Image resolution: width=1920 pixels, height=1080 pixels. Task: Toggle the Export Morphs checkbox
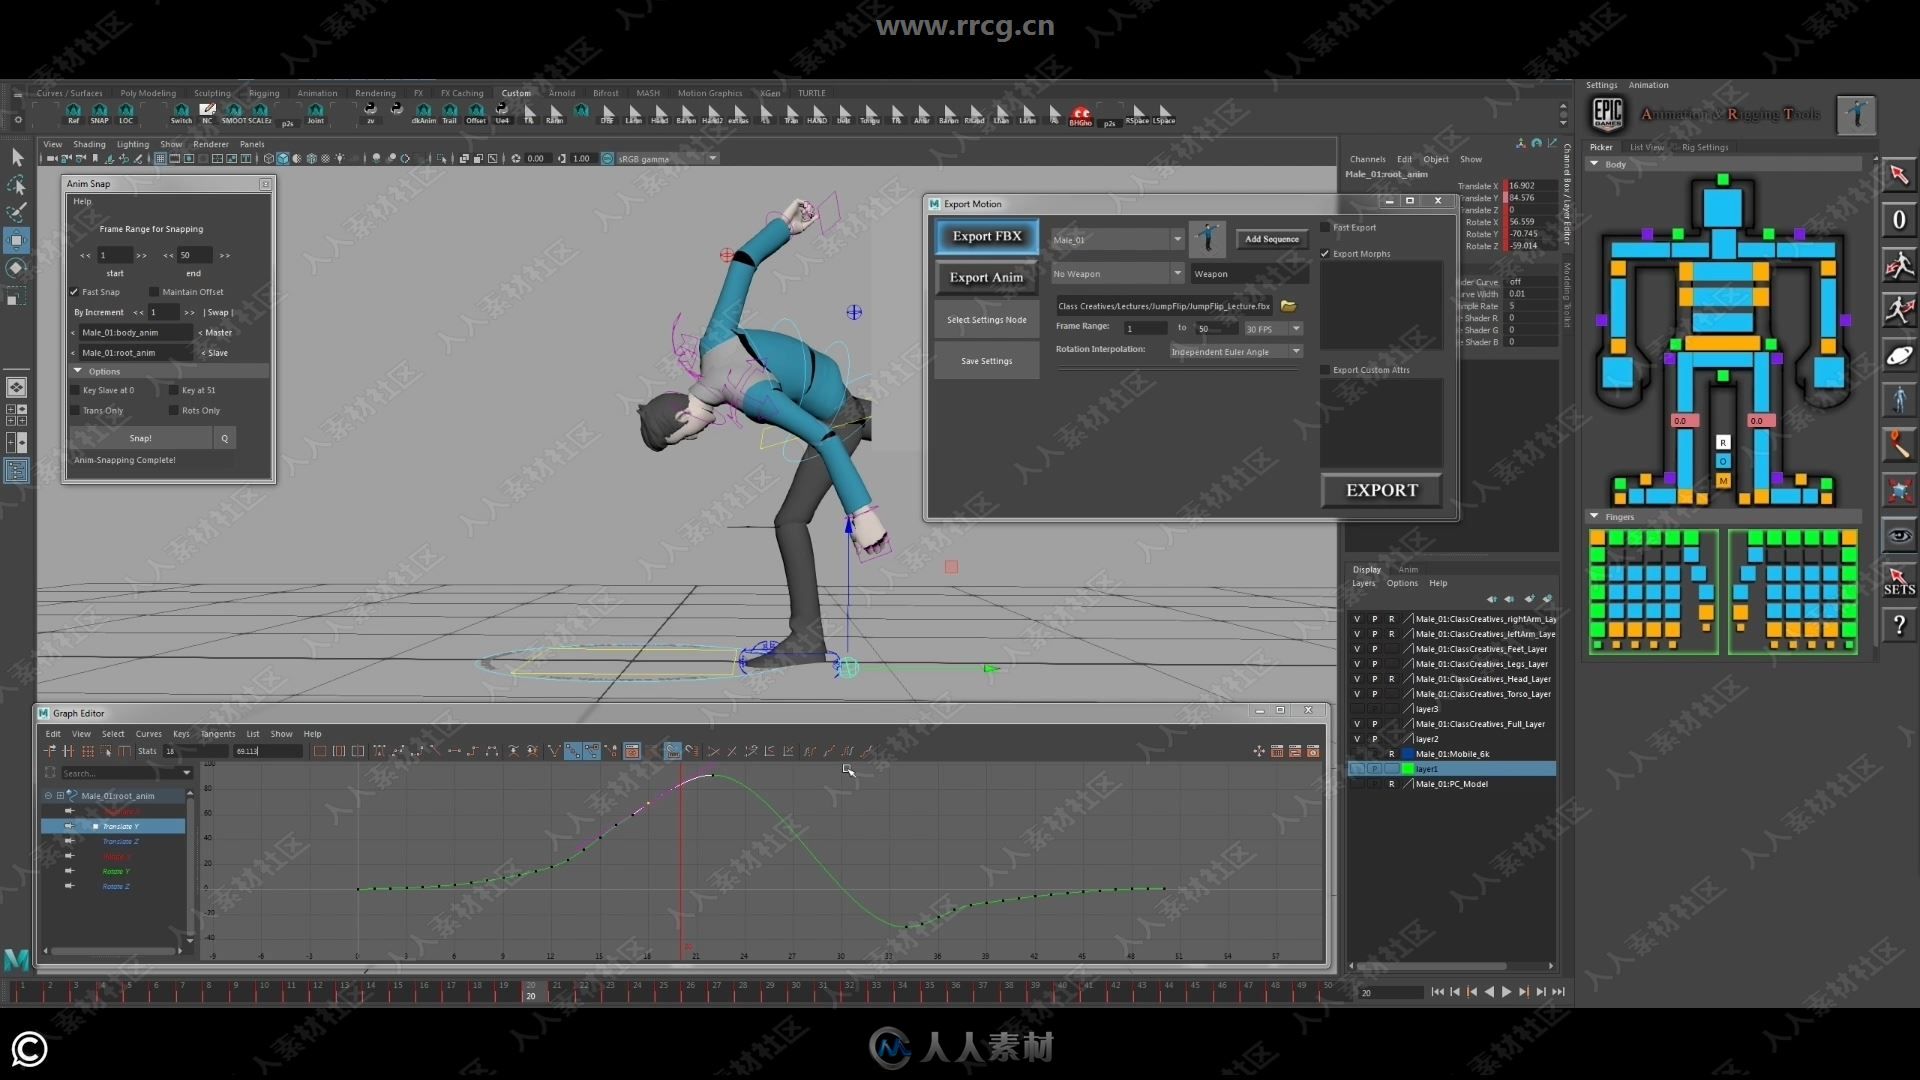point(1325,254)
